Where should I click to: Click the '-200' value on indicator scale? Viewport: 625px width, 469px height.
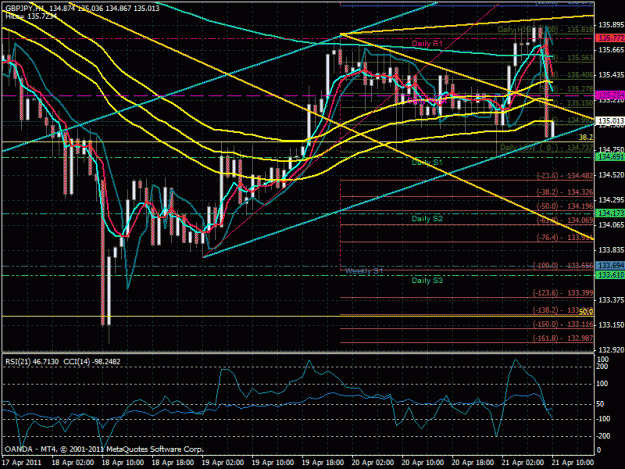tap(603, 436)
